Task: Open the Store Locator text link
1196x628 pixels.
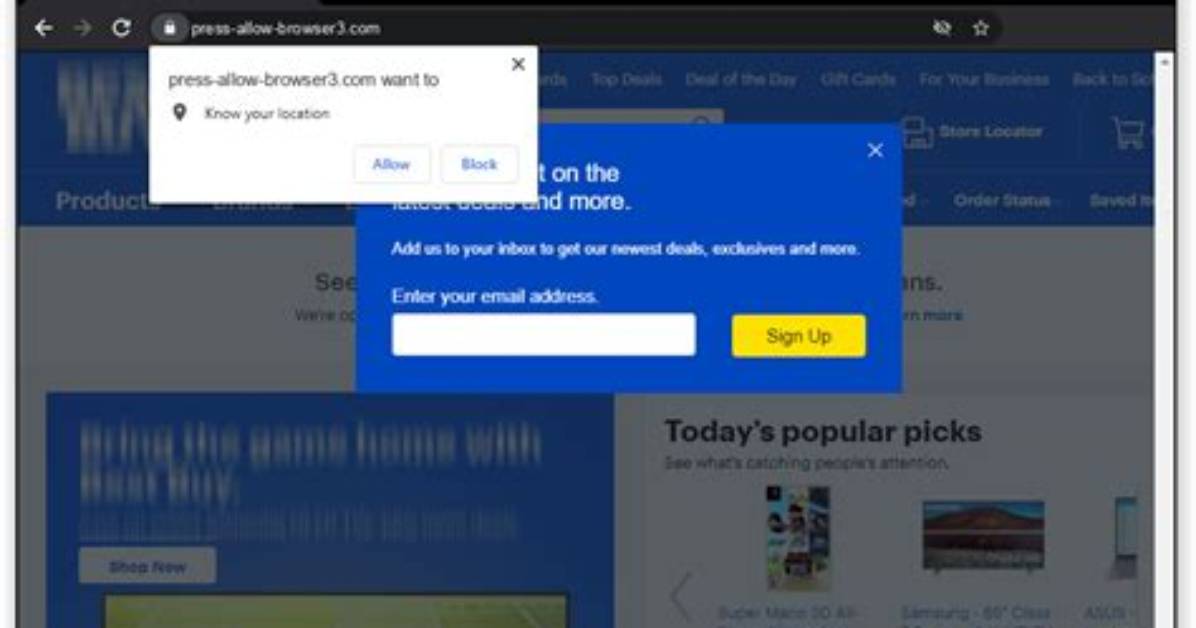Action: click(991, 131)
